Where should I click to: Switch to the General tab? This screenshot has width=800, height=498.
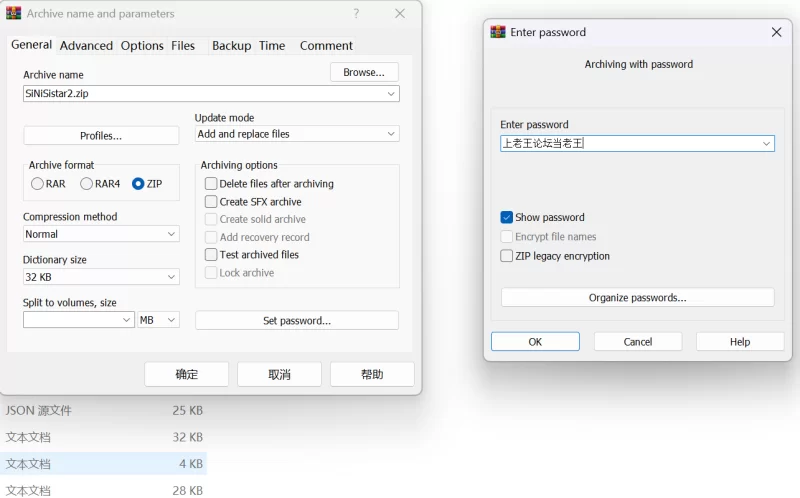pyautogui.click(x=32, y=45)
